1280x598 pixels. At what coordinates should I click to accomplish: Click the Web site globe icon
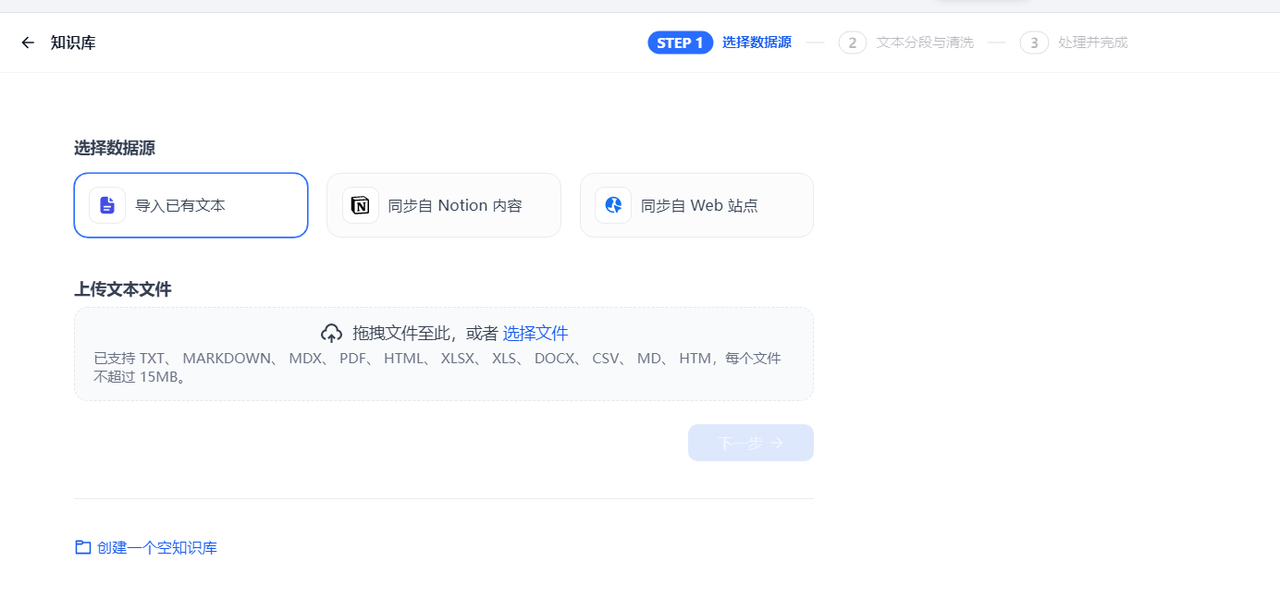(613, 206)
